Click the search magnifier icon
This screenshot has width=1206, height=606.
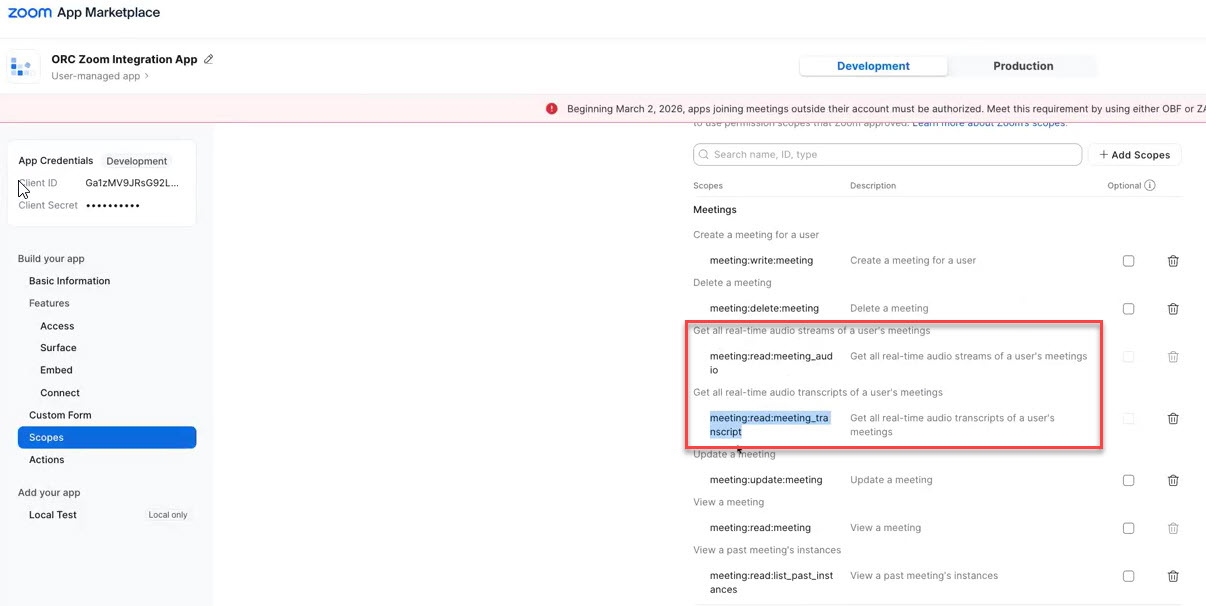705,155
